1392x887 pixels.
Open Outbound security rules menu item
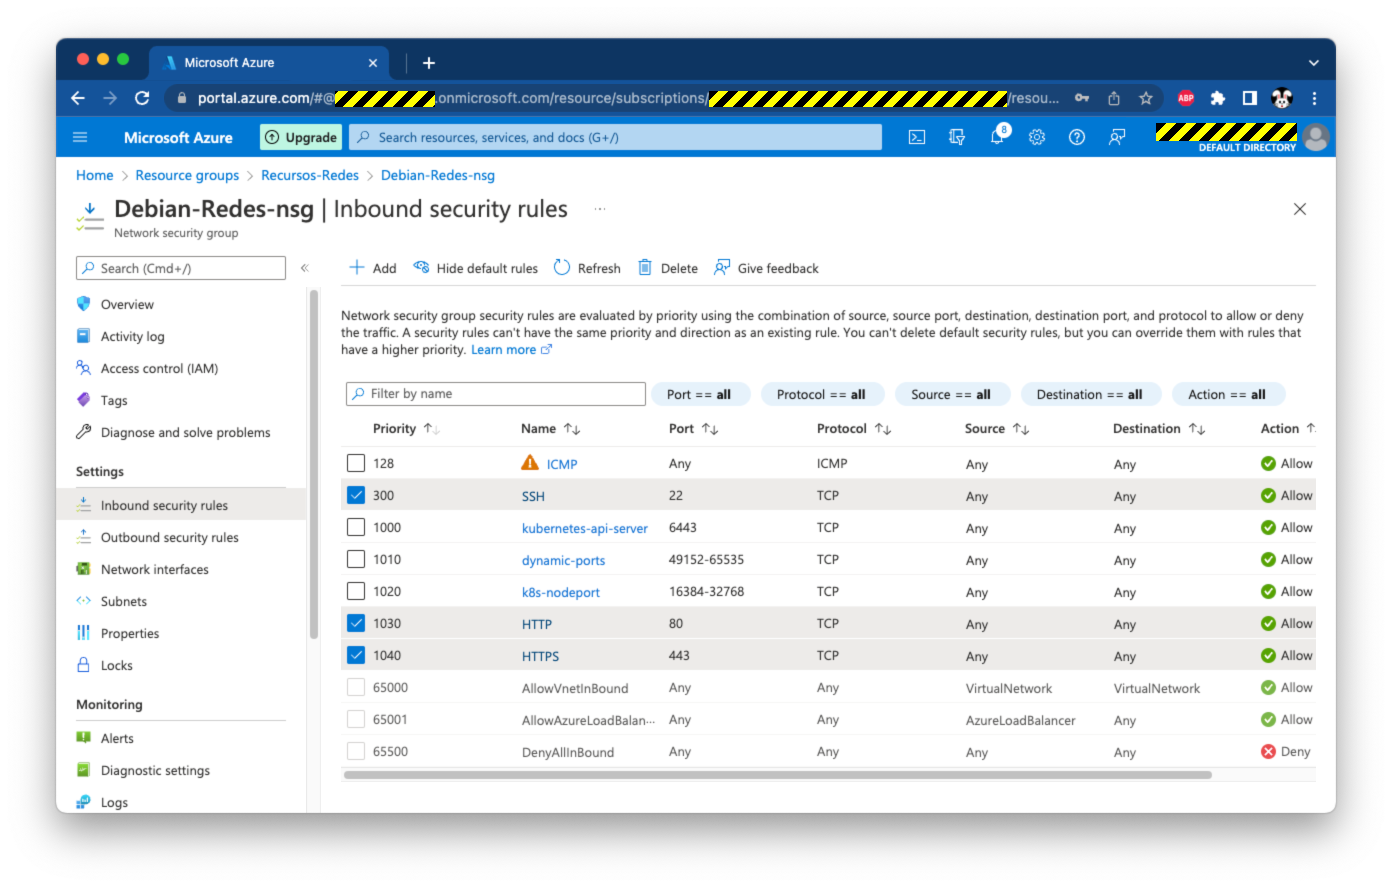click(x=169, y=537)
